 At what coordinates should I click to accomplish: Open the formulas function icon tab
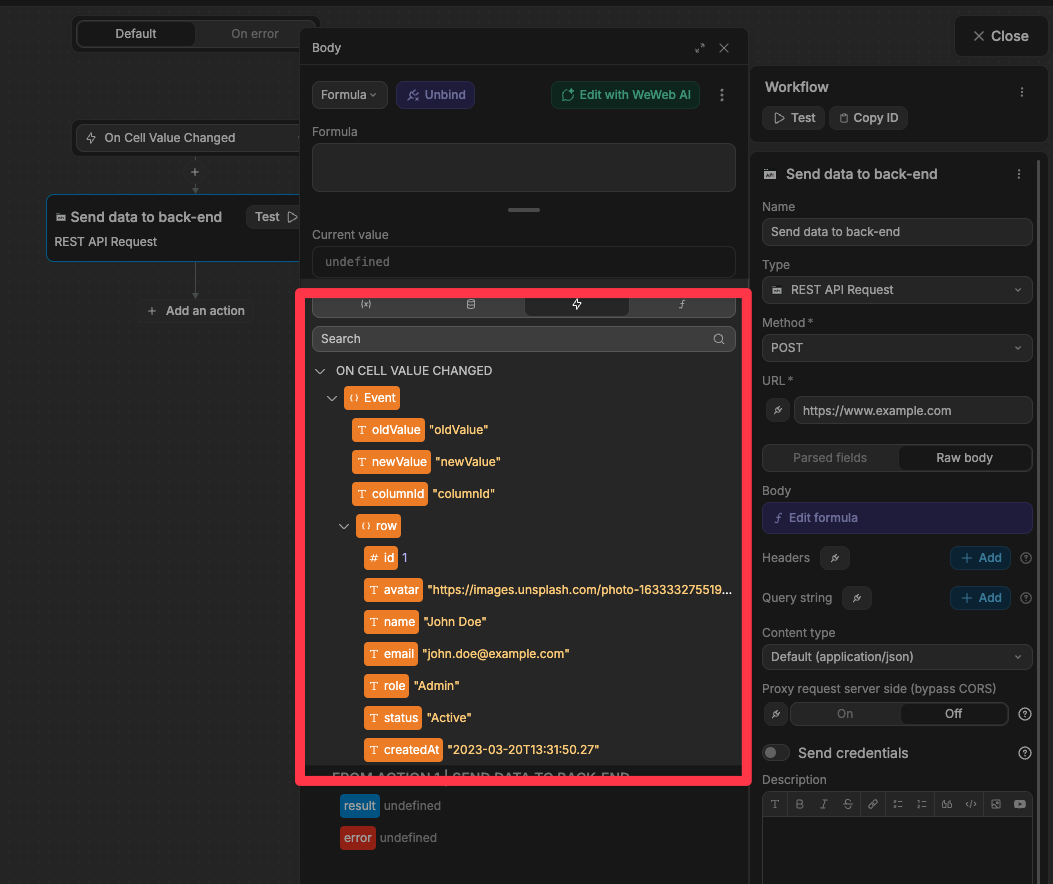682,304
